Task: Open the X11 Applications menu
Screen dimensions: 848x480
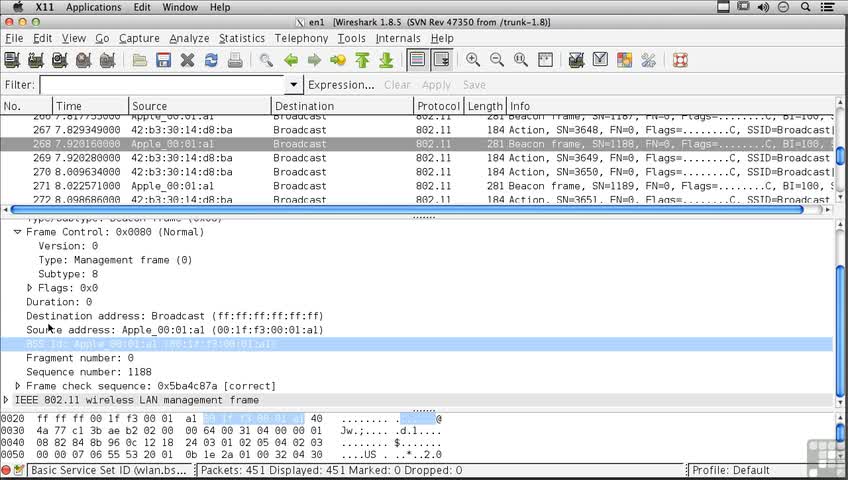Action: click(x=94, y=7)
